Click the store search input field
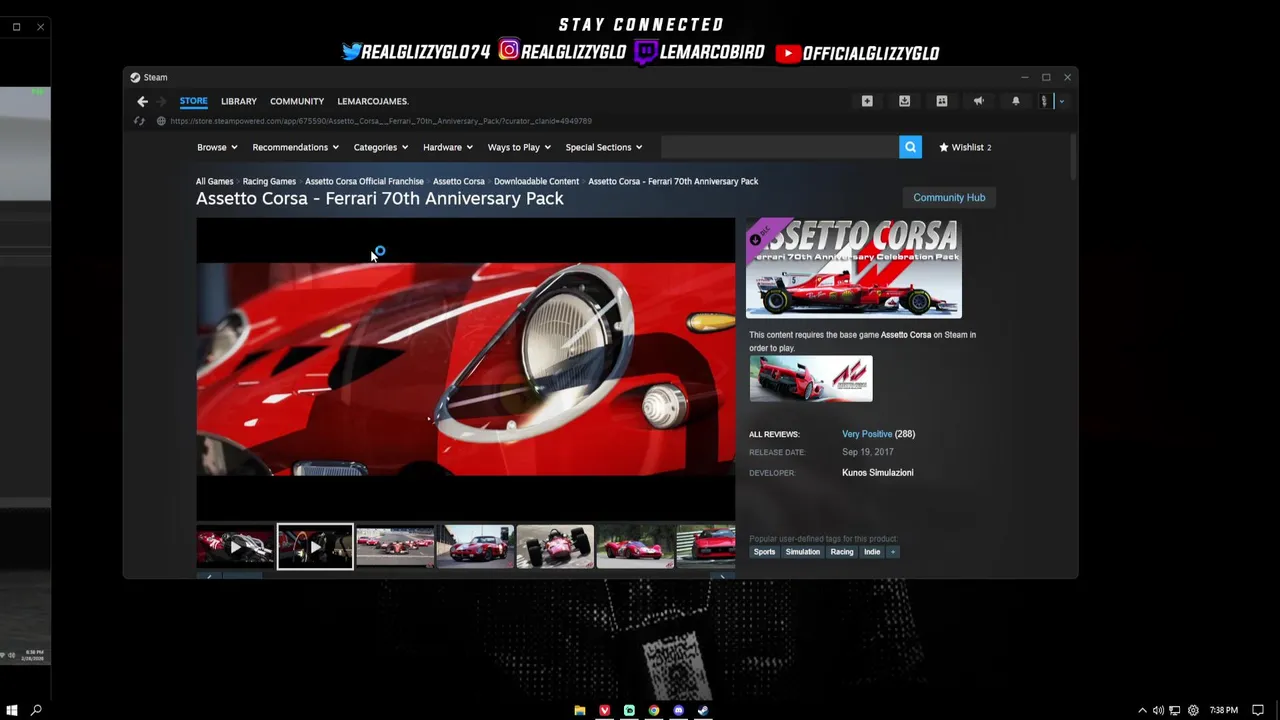Image resolution: width=1280 pixels, height=720 pixels. [x=780, y=147]
